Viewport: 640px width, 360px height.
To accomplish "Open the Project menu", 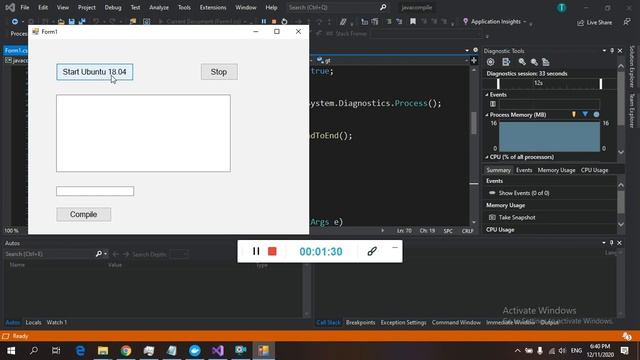I will pos(87,7).
